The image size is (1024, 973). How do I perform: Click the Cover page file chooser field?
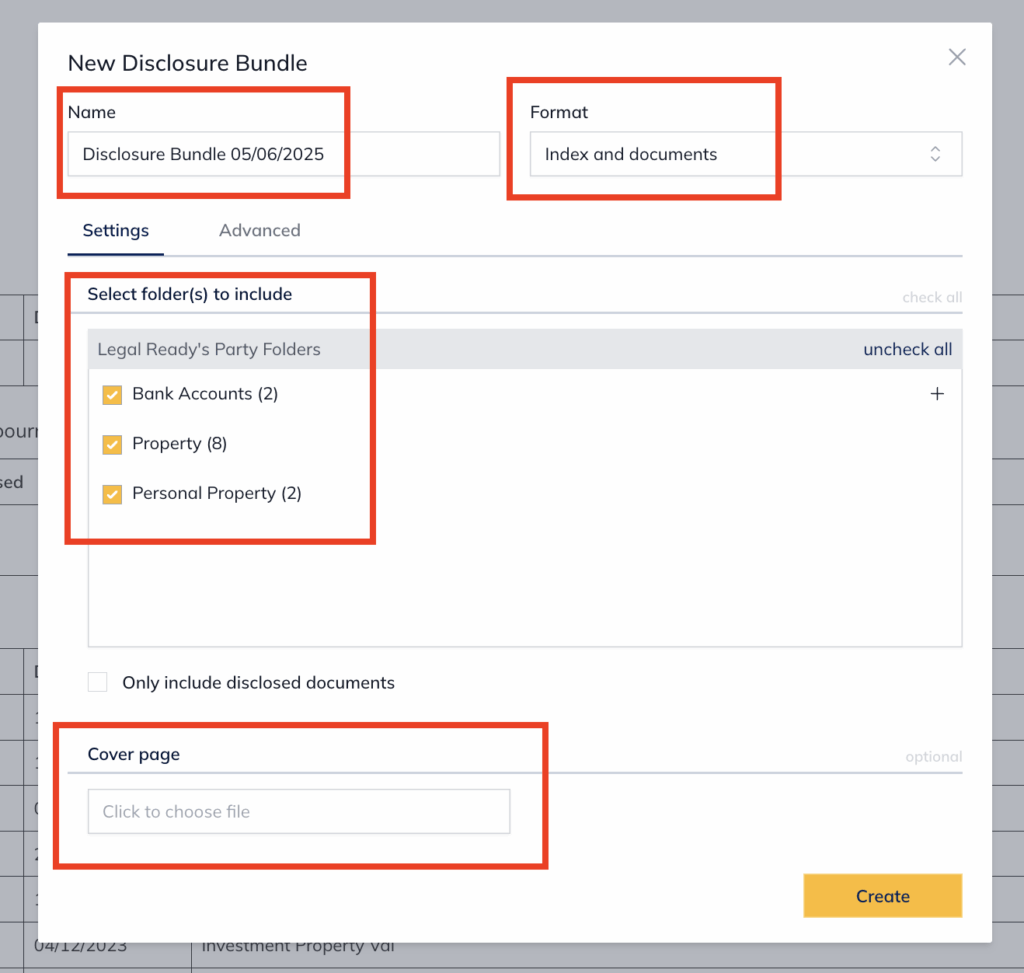[299, 811]
